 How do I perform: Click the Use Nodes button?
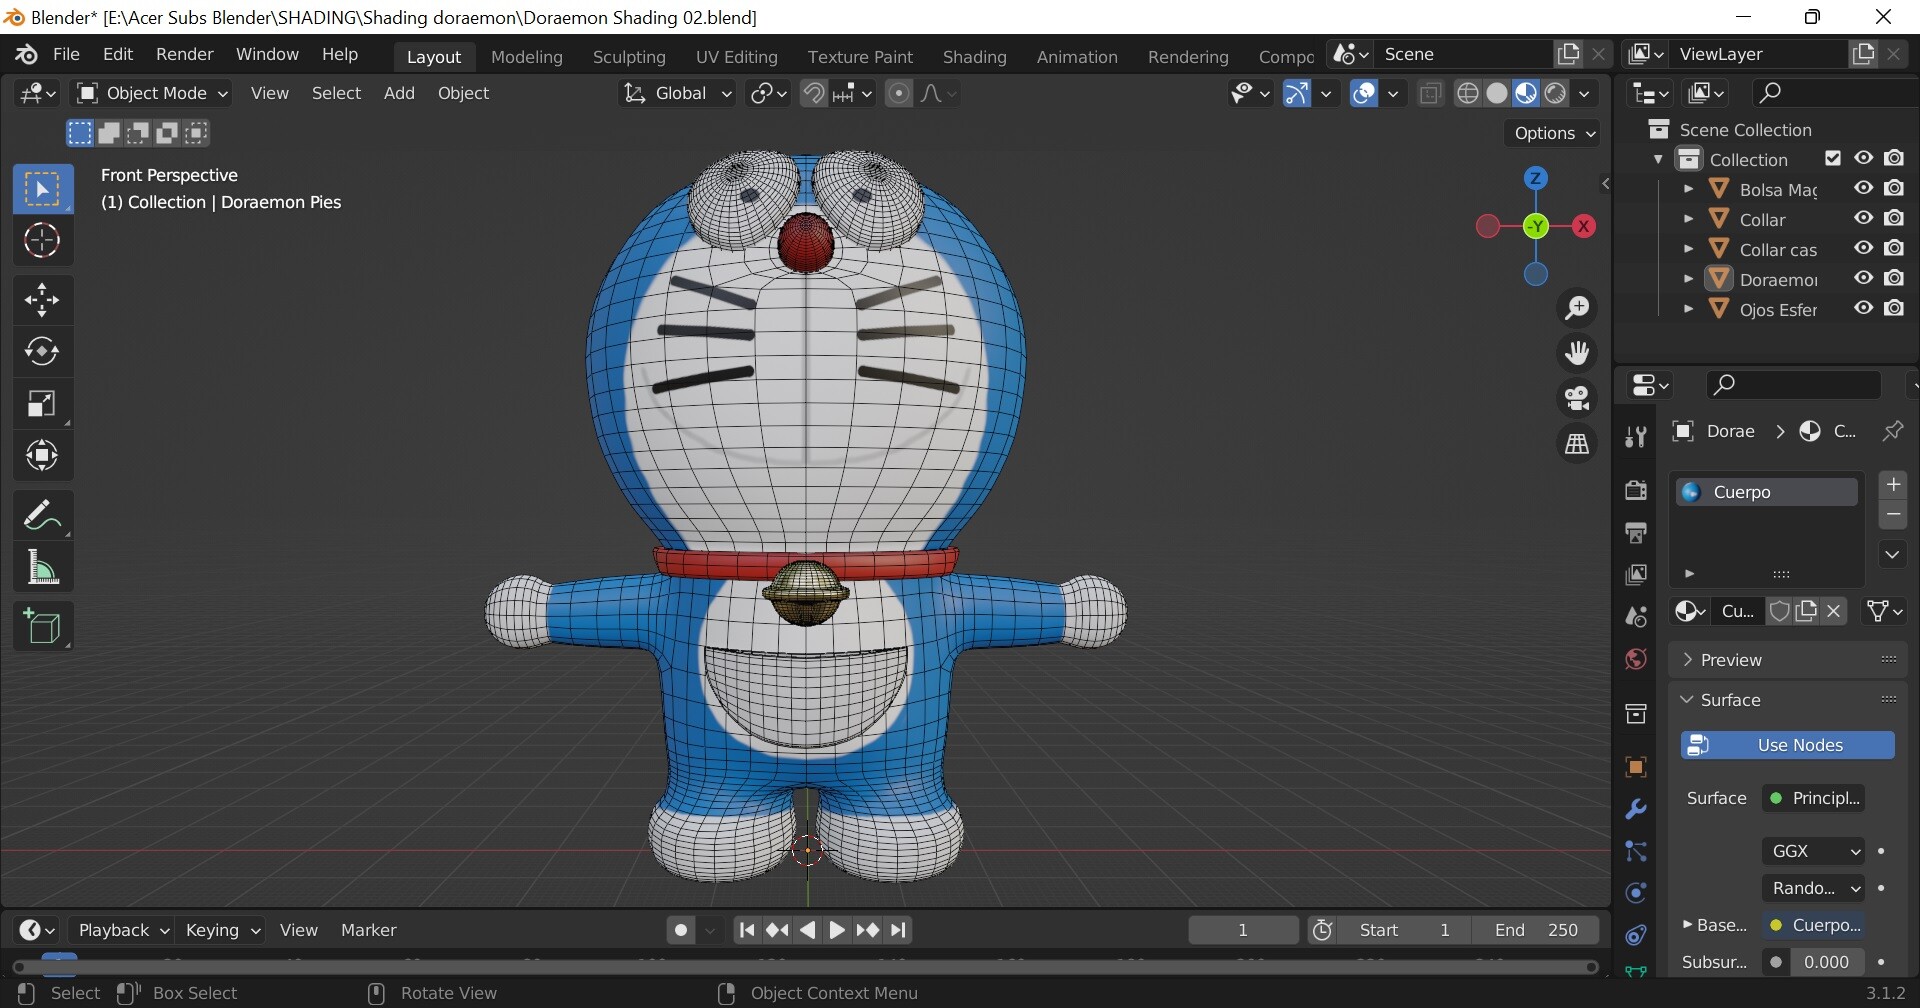[x=1786, y=744]
